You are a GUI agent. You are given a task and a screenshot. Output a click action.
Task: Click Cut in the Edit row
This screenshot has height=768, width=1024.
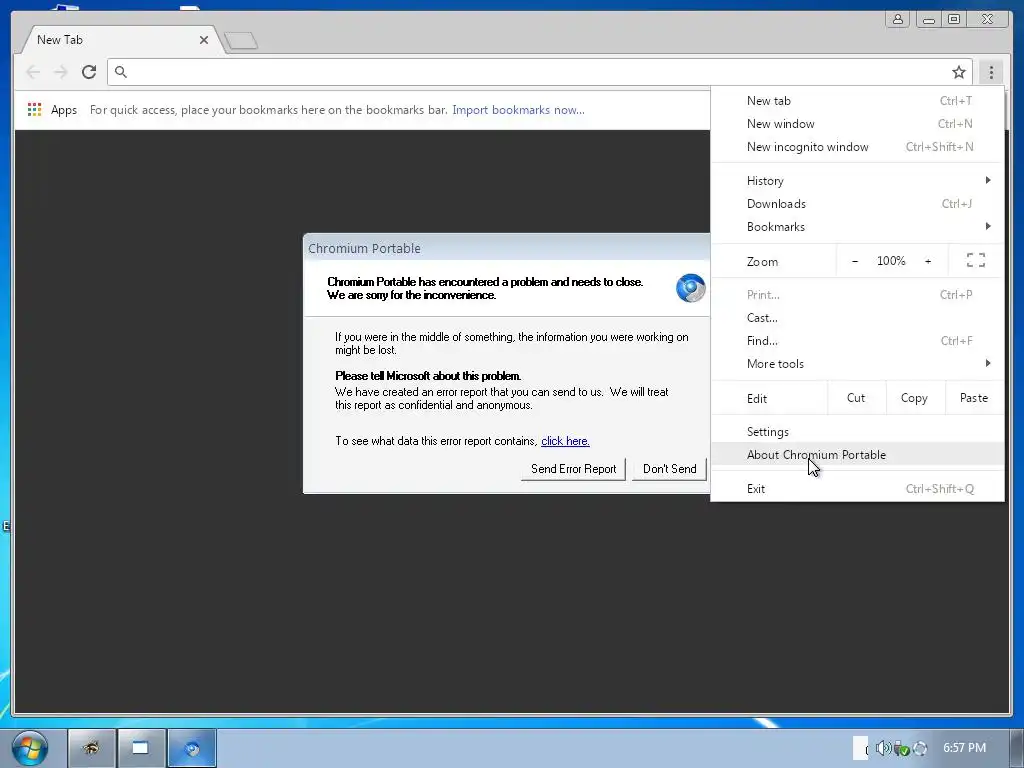[x=856, y=398]
